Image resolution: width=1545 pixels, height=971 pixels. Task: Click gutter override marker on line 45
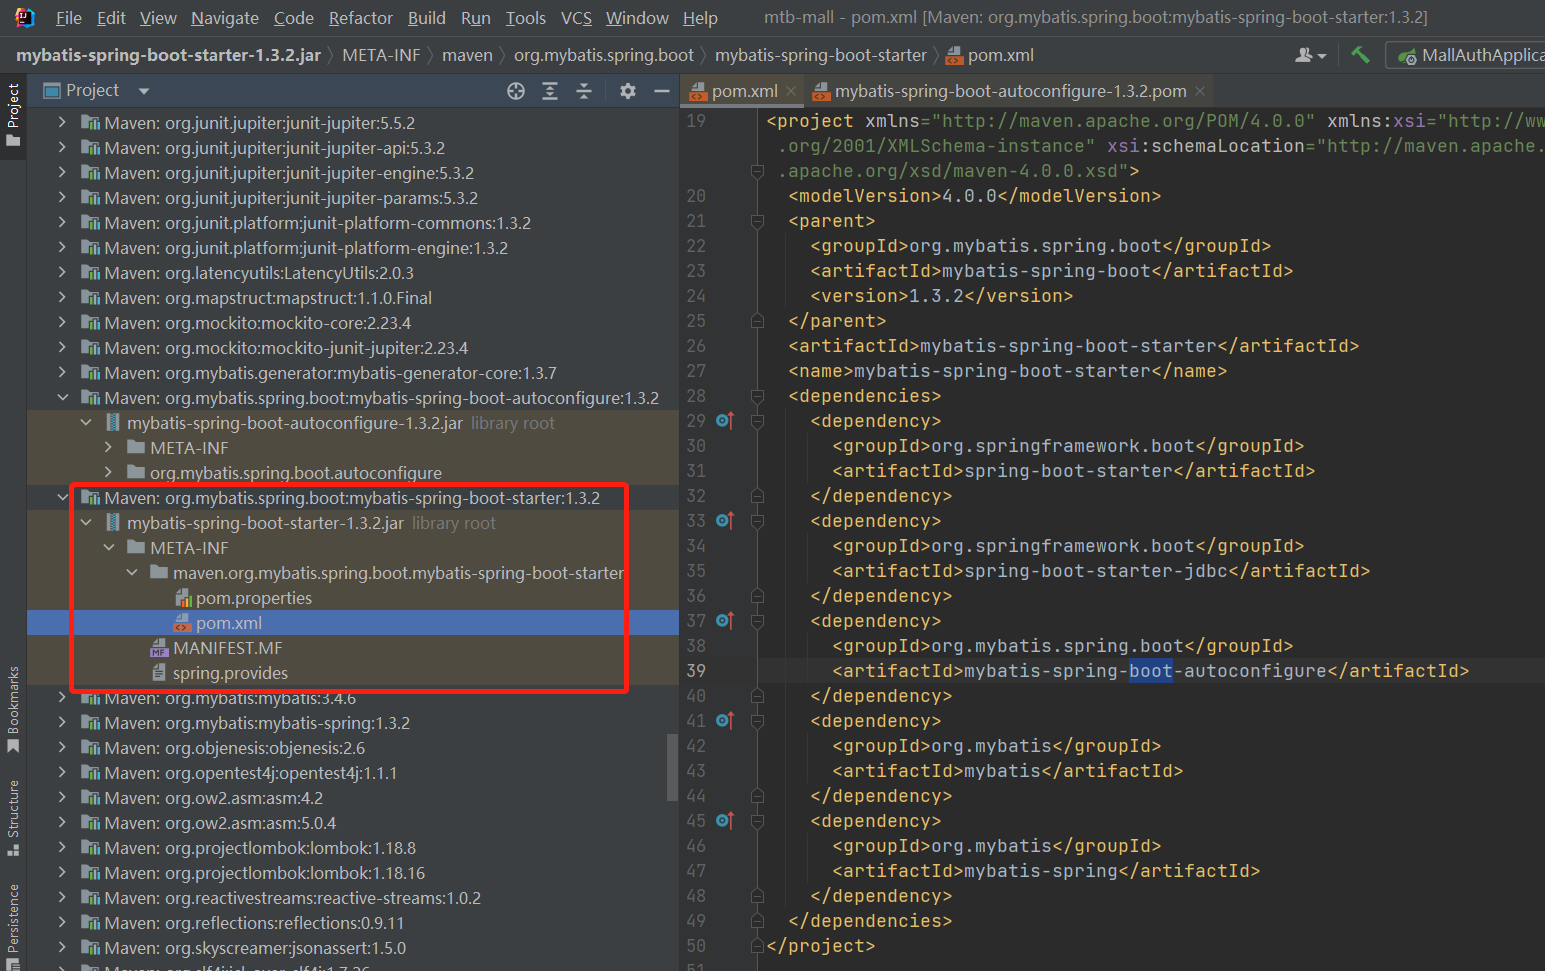[x=725, y=821]
